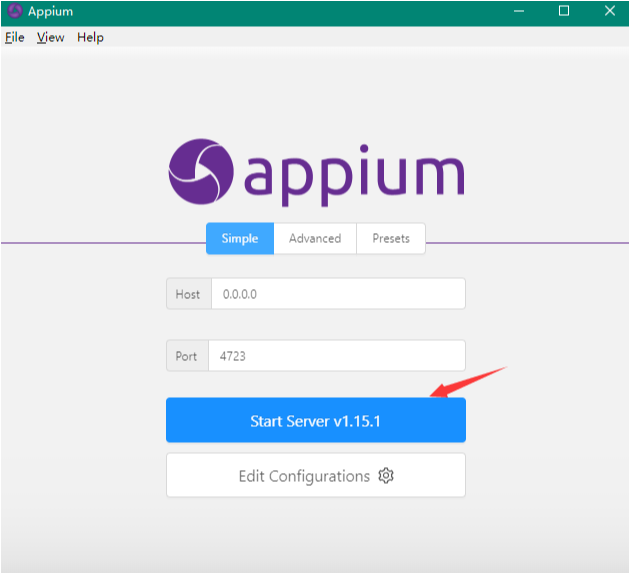The width and height of the screenshot is (630, 573).
Task: Click the gear icon in Edit Configurations
Action: [386, 475]
